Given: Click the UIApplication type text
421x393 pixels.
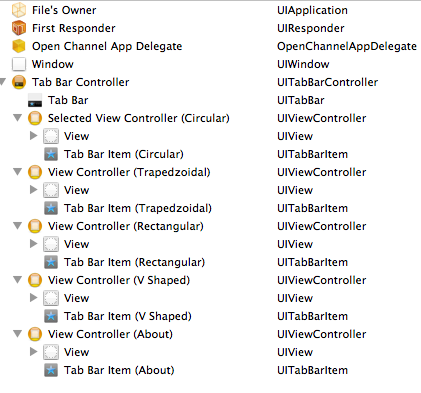Looking at the screenshot, I should [312, 10].
